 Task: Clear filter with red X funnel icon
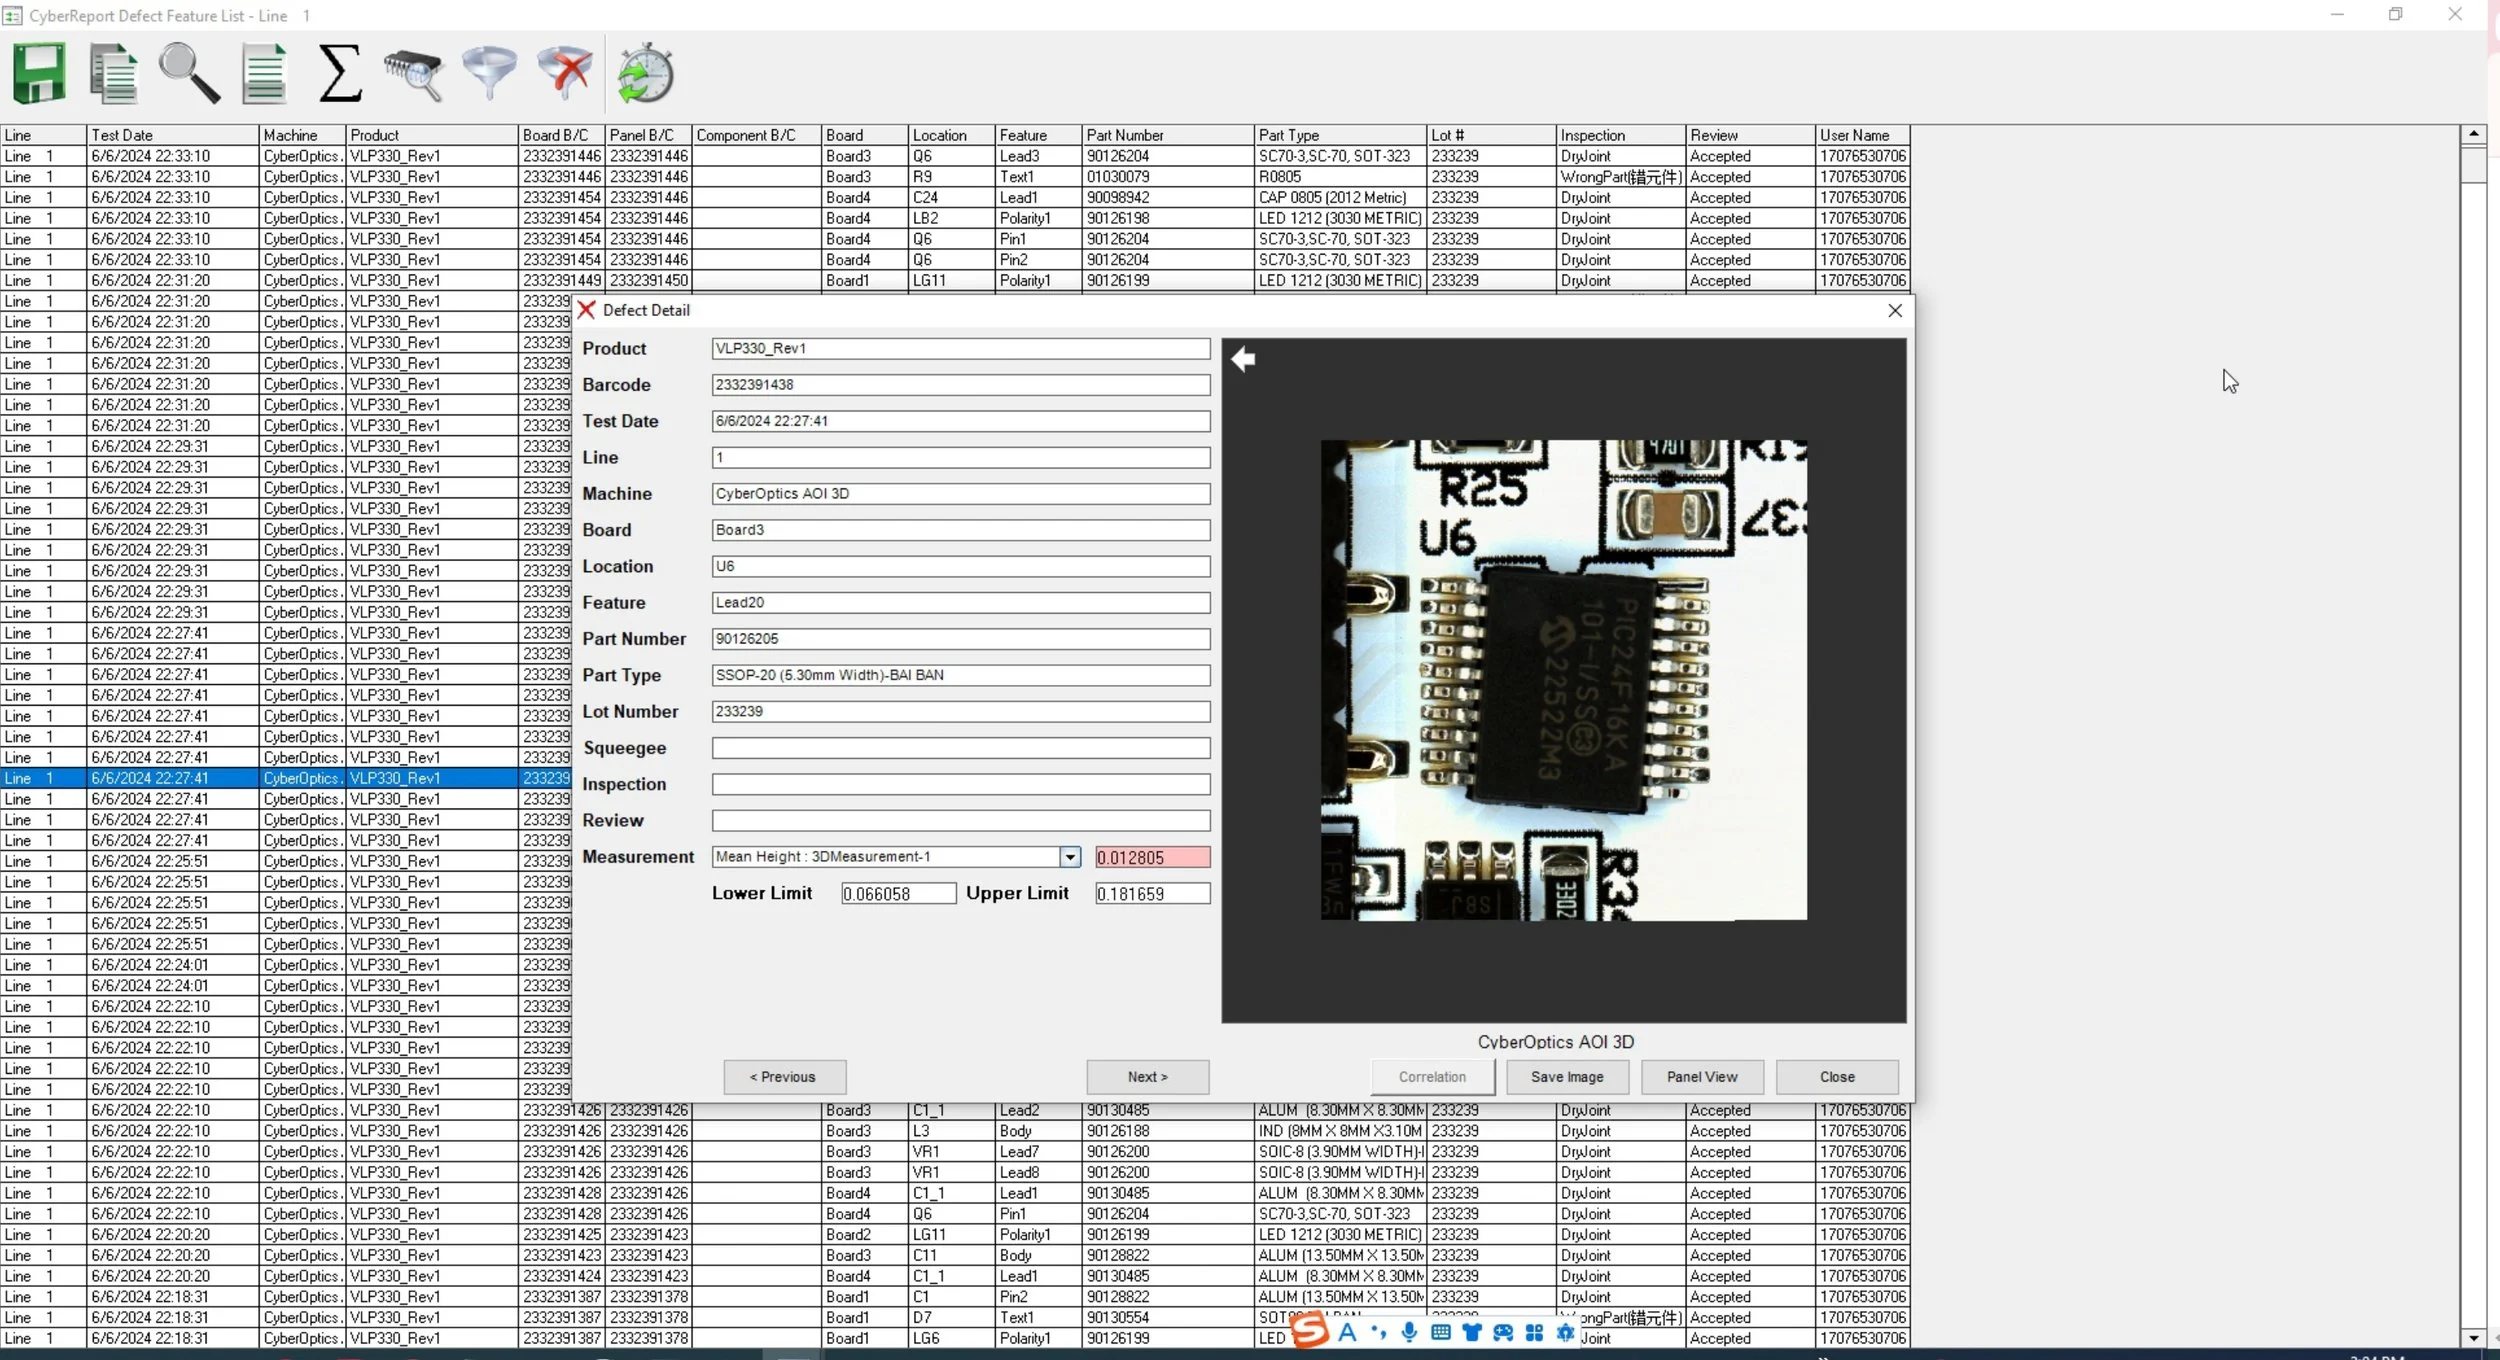(x=565, y=74)
